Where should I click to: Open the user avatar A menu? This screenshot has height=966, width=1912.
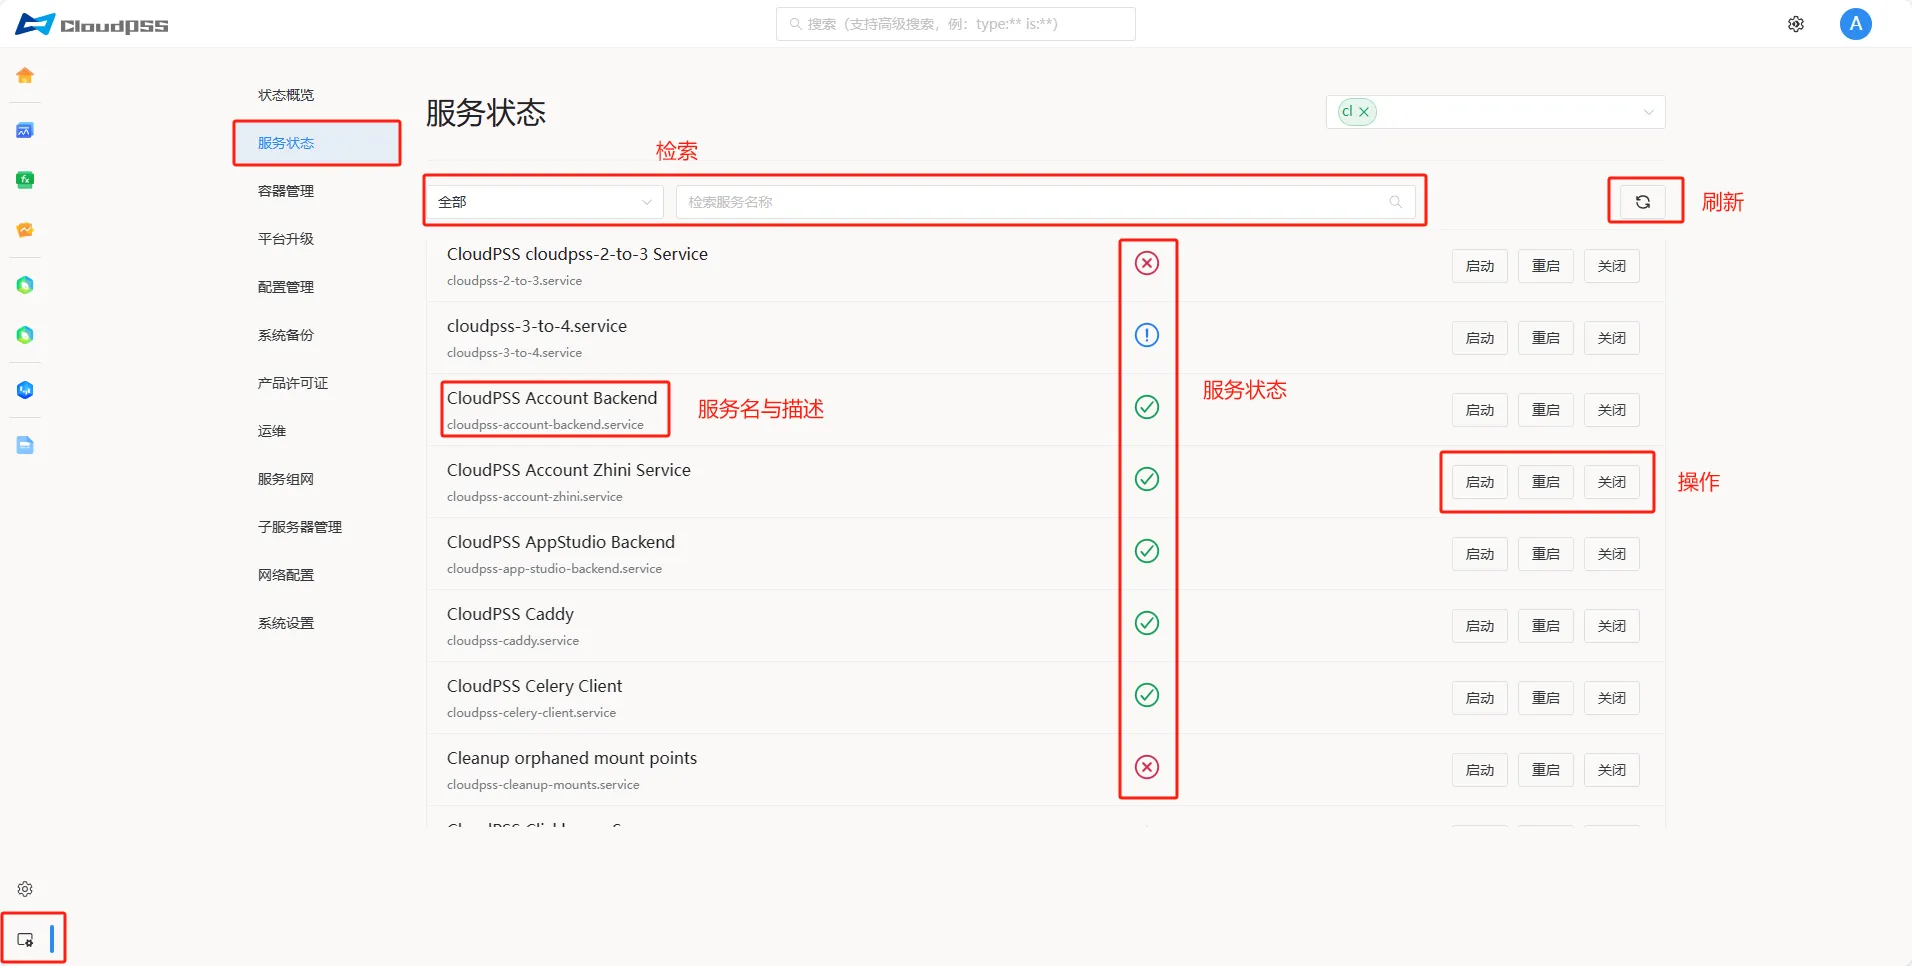pos(1856,24)
